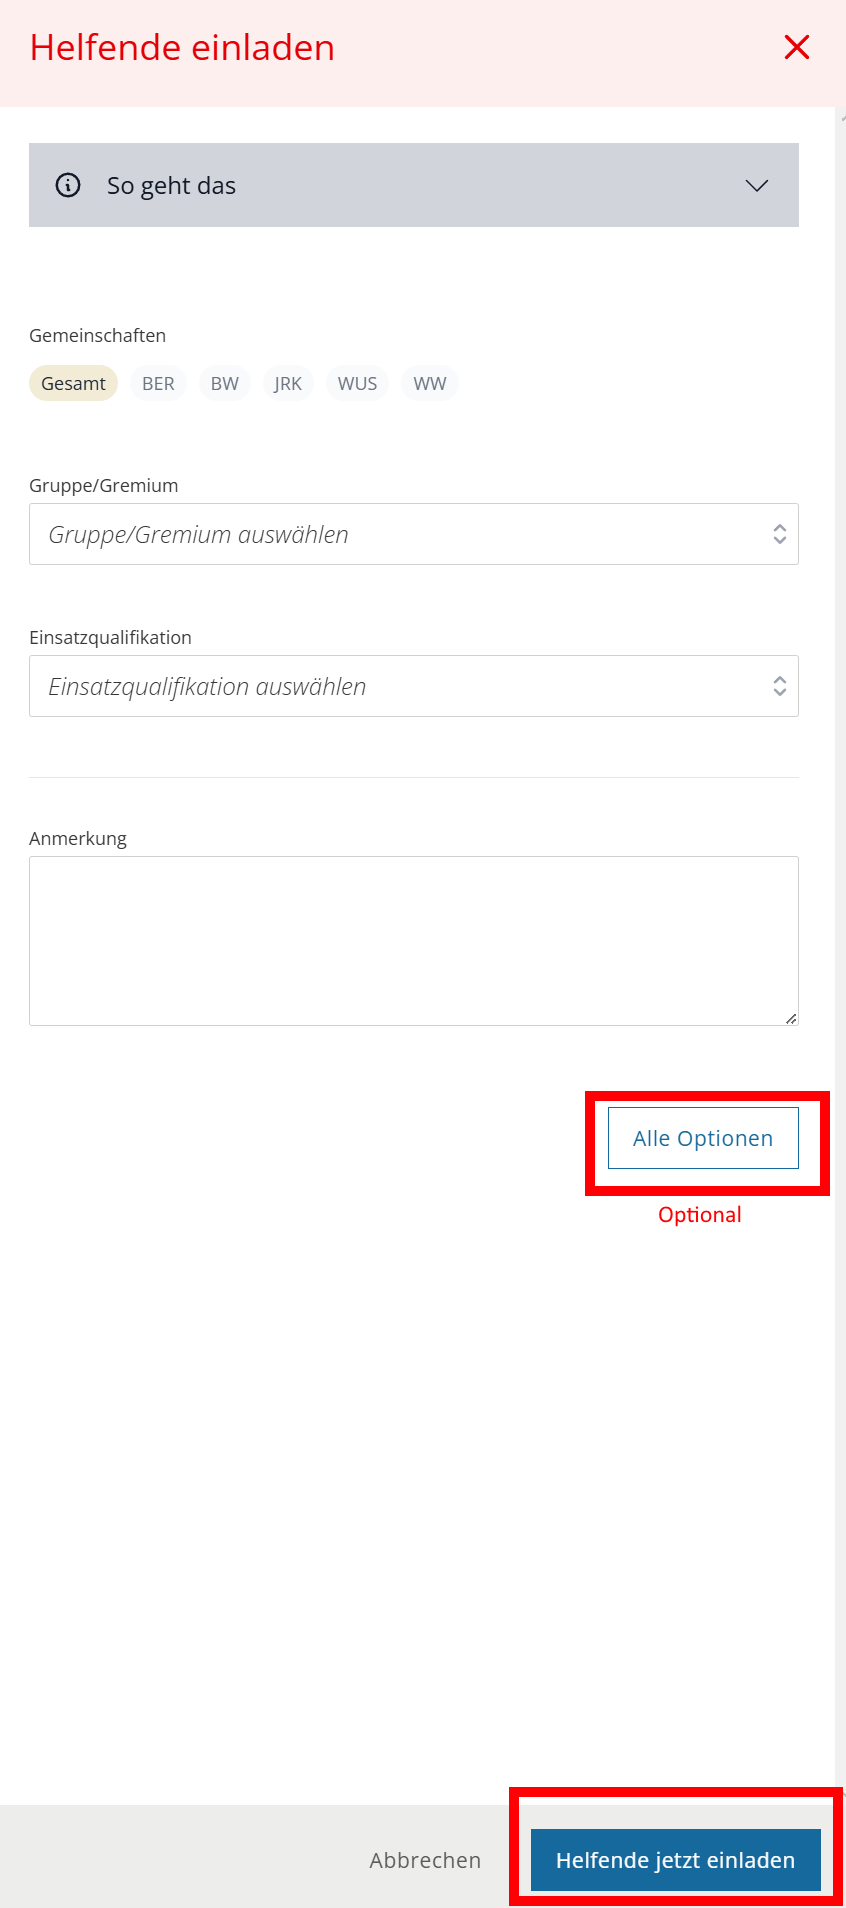Screen dimensions: 846x1908
Task: Click the Anmerkung textarea resize handle
Action: [791, 1018]
